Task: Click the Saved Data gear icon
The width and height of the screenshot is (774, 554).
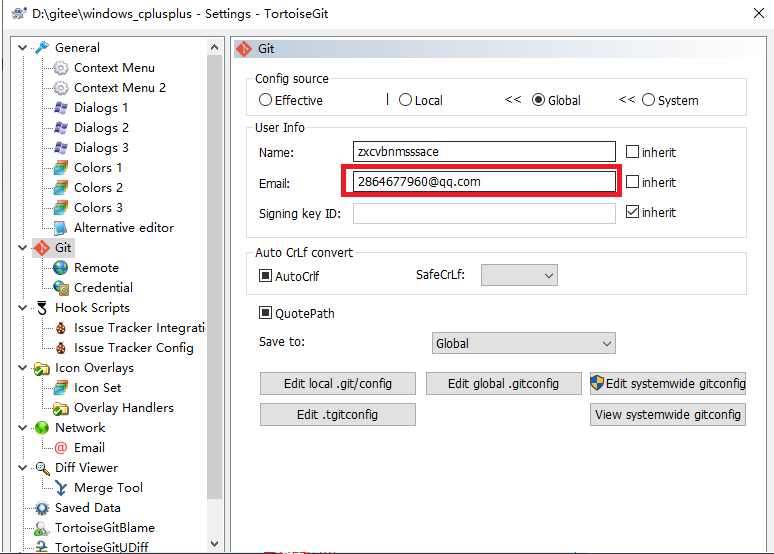Action: pos(42,508)
